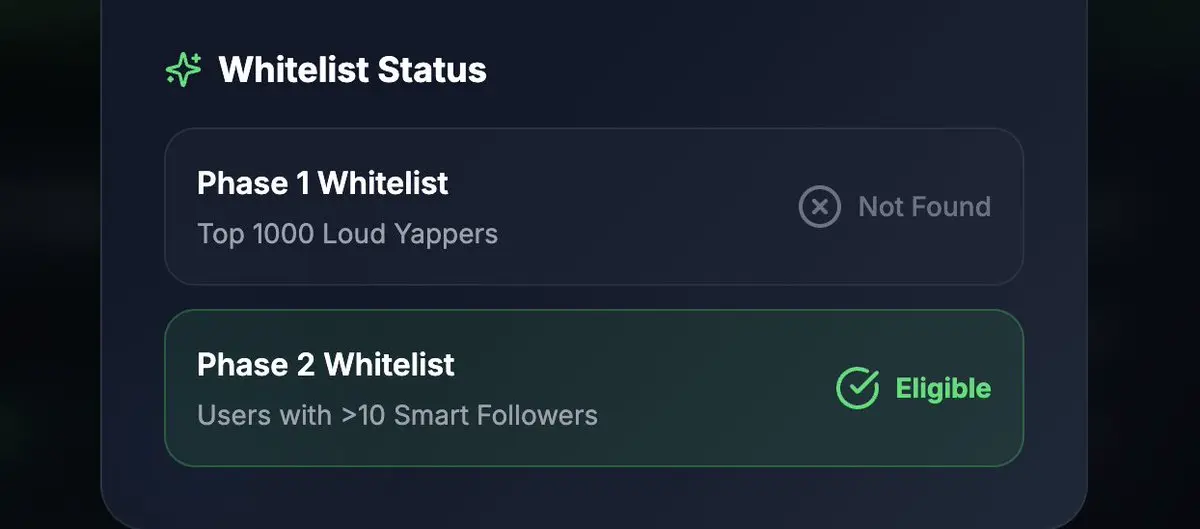Click the Users with >10 Smart Followers text
Image resolution: width=1200 pixels, height=529 pixels.
click(397, 415)
